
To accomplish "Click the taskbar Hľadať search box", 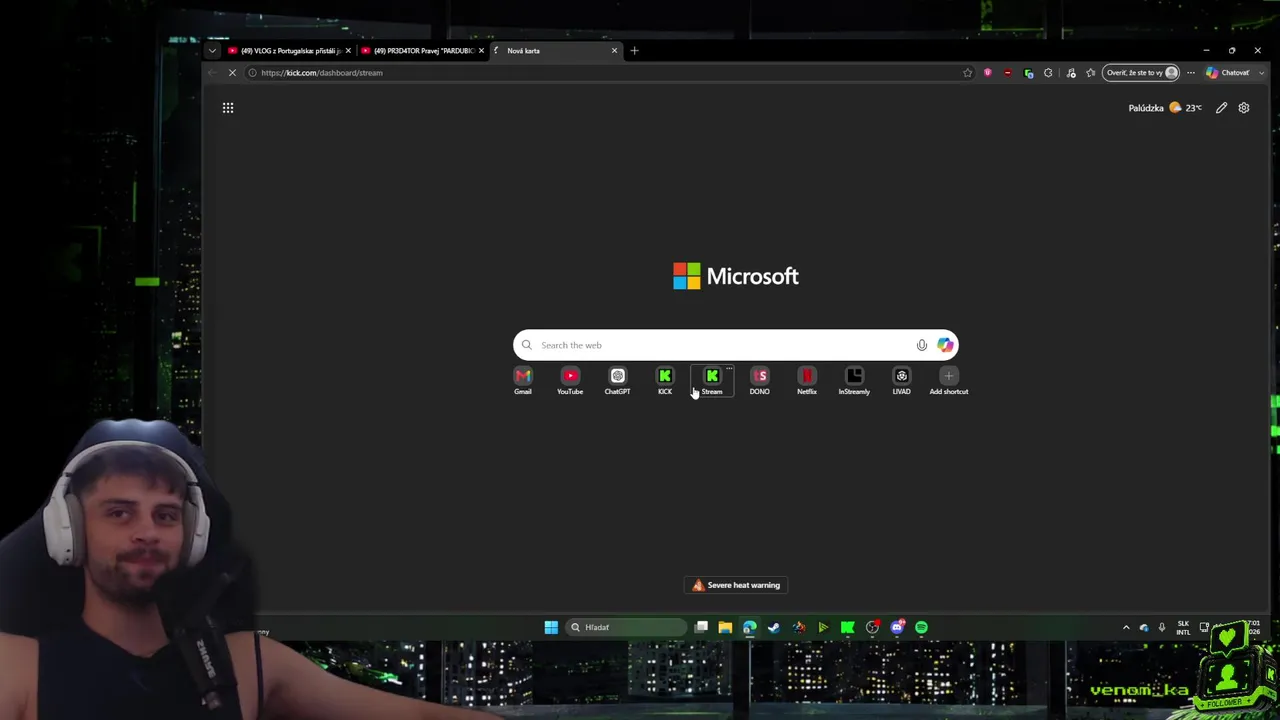I will (626, 627).
